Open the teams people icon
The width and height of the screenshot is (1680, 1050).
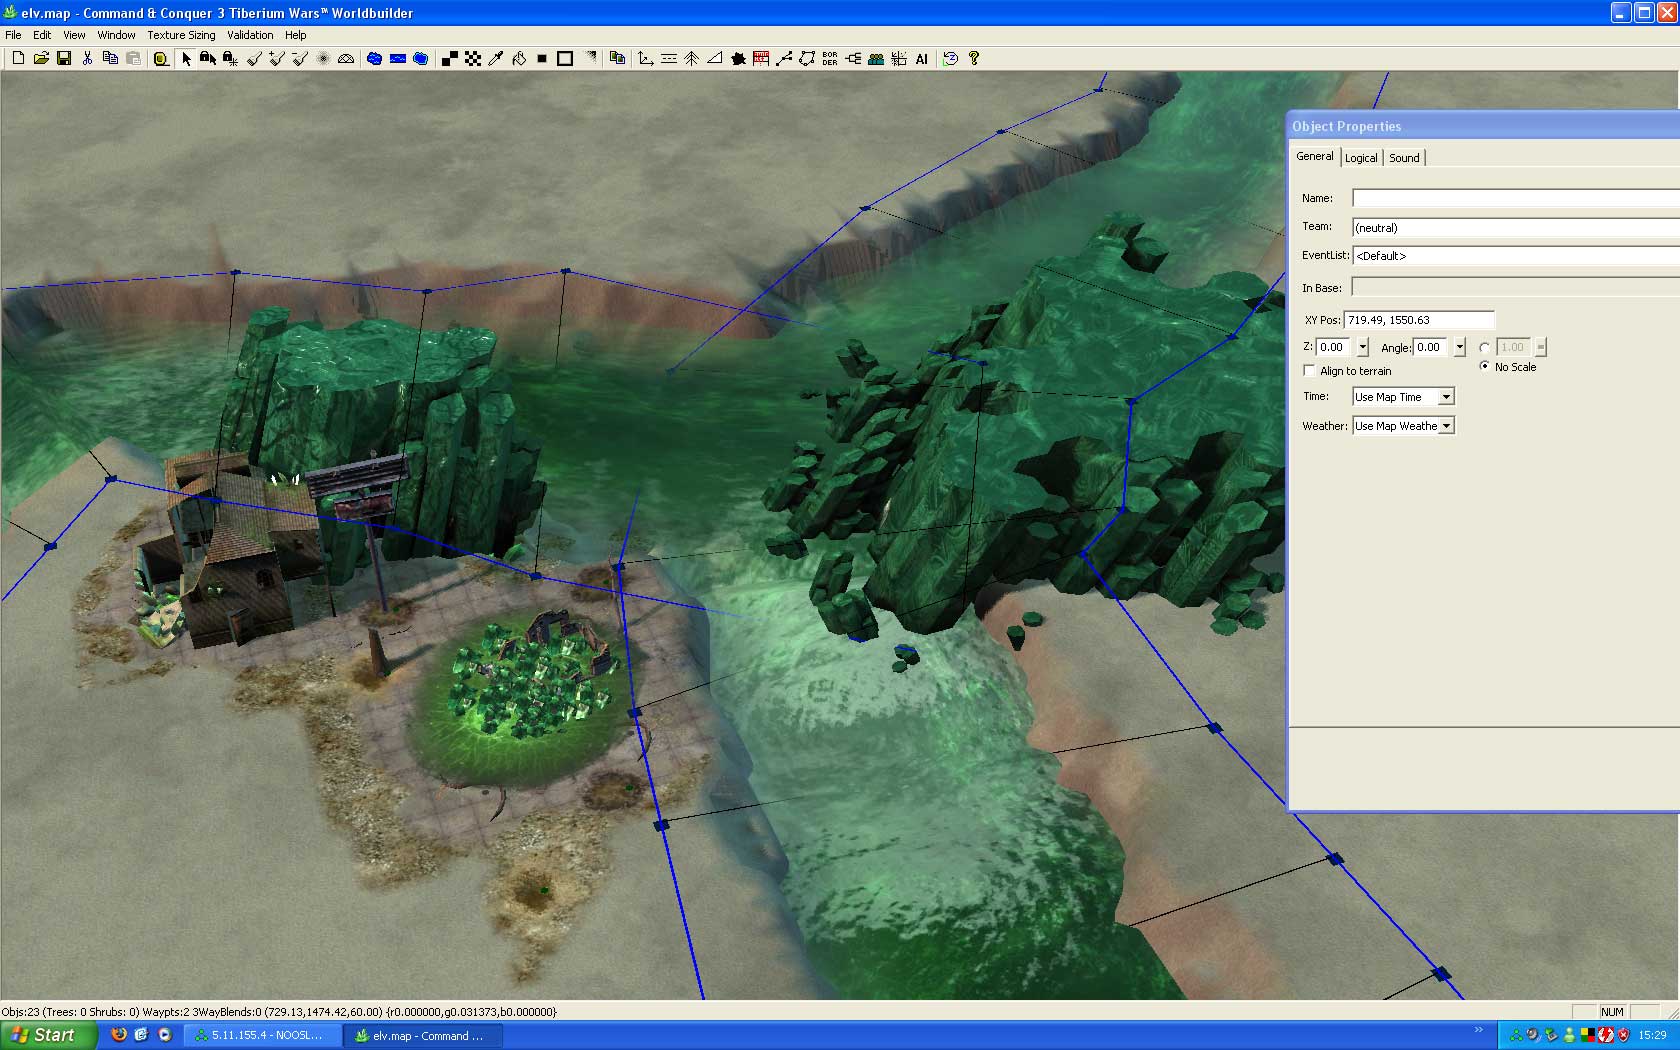[x=876, y=59]
